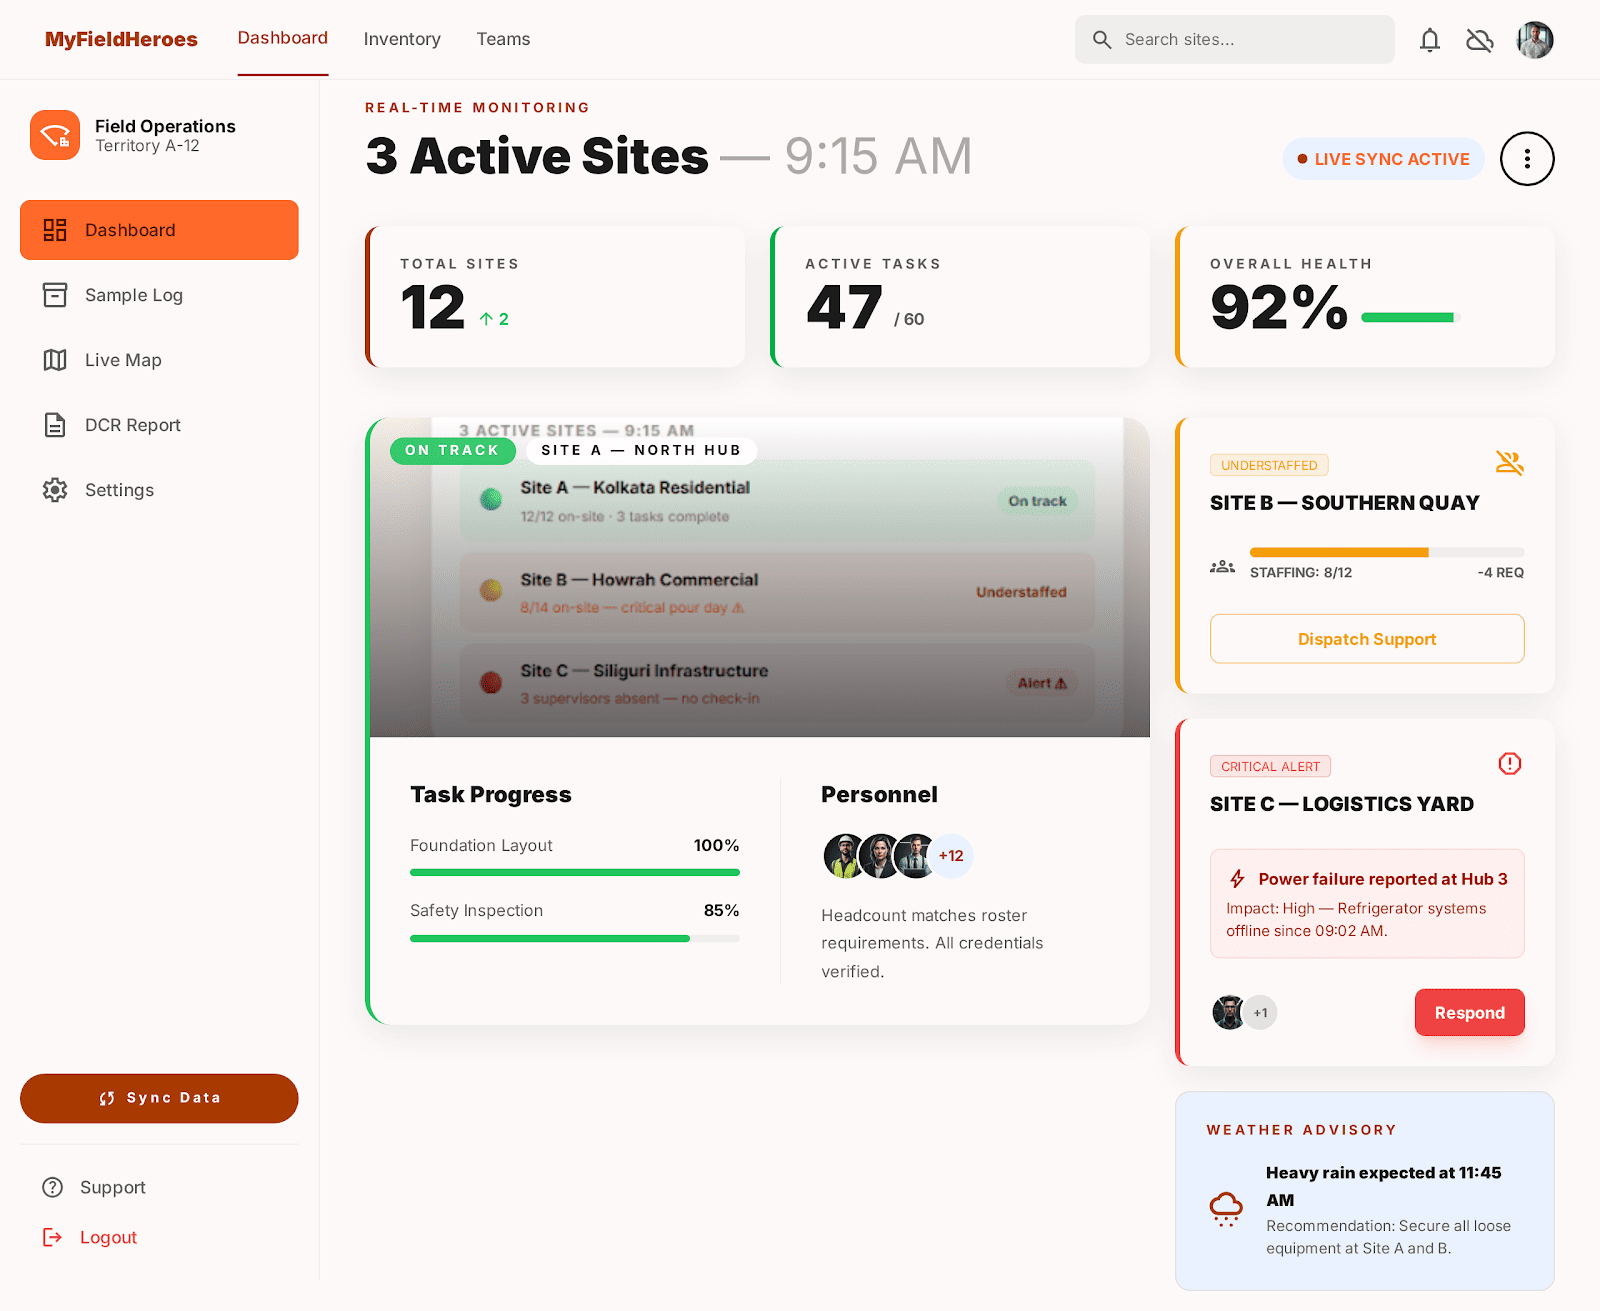
Task: Open Power failure reported at Hub 3 alert
Action: pyautogui.click(x=1367, y=904)
